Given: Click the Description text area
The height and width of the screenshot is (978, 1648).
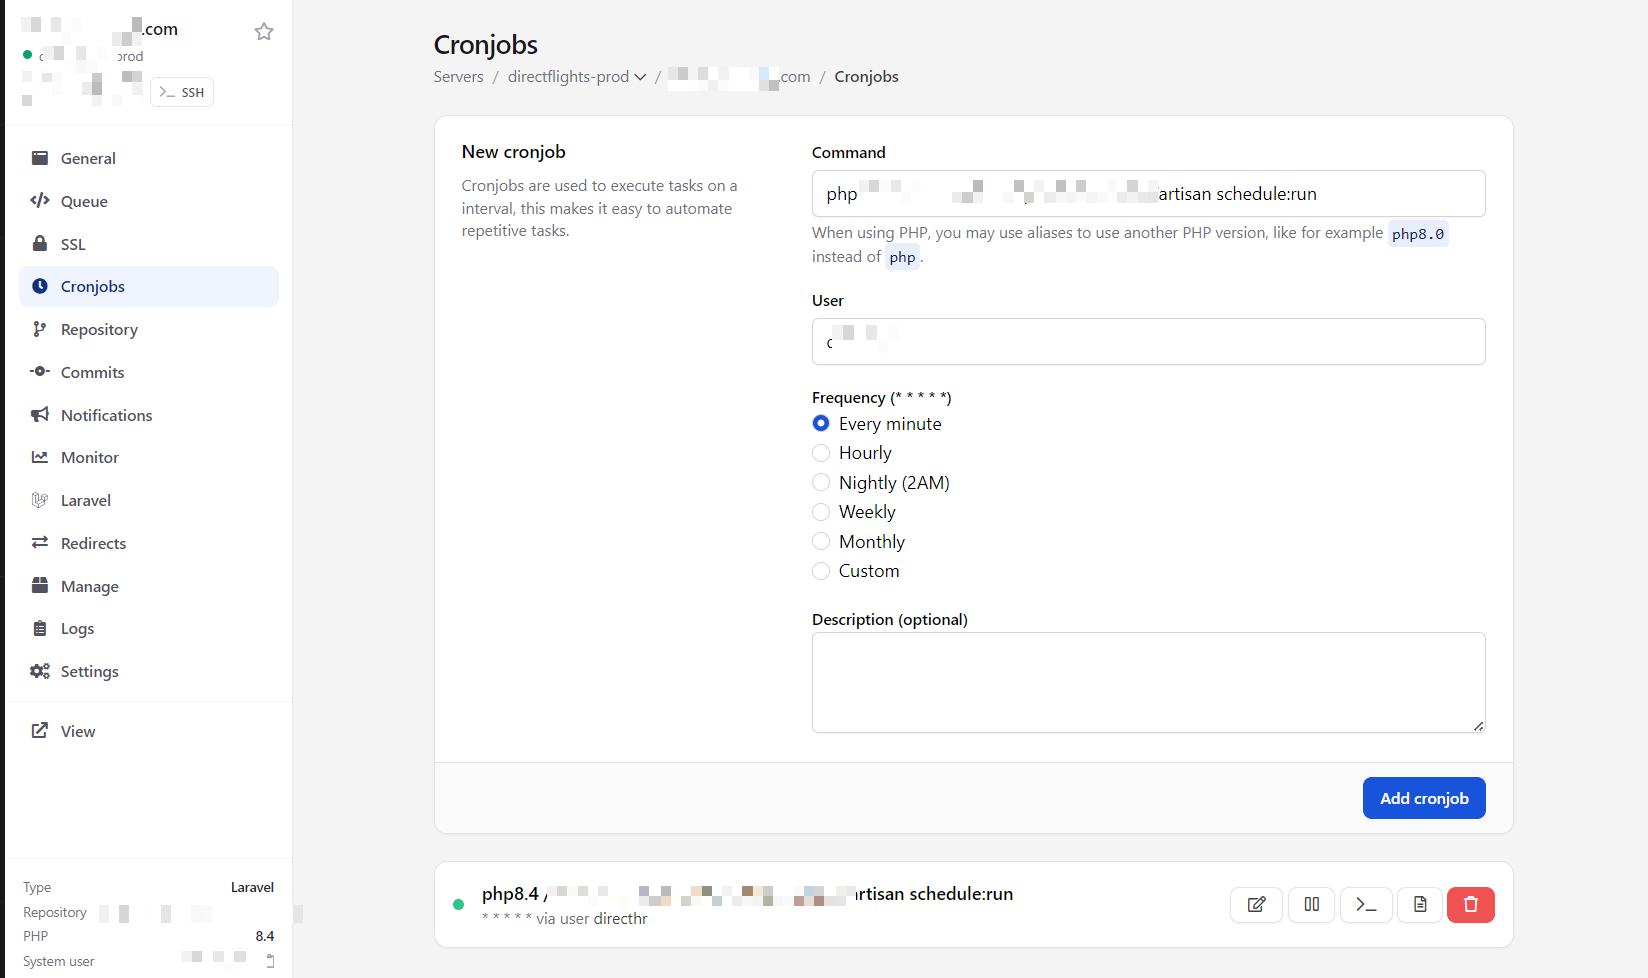Looking at the screenshot, I should 1148,682.
